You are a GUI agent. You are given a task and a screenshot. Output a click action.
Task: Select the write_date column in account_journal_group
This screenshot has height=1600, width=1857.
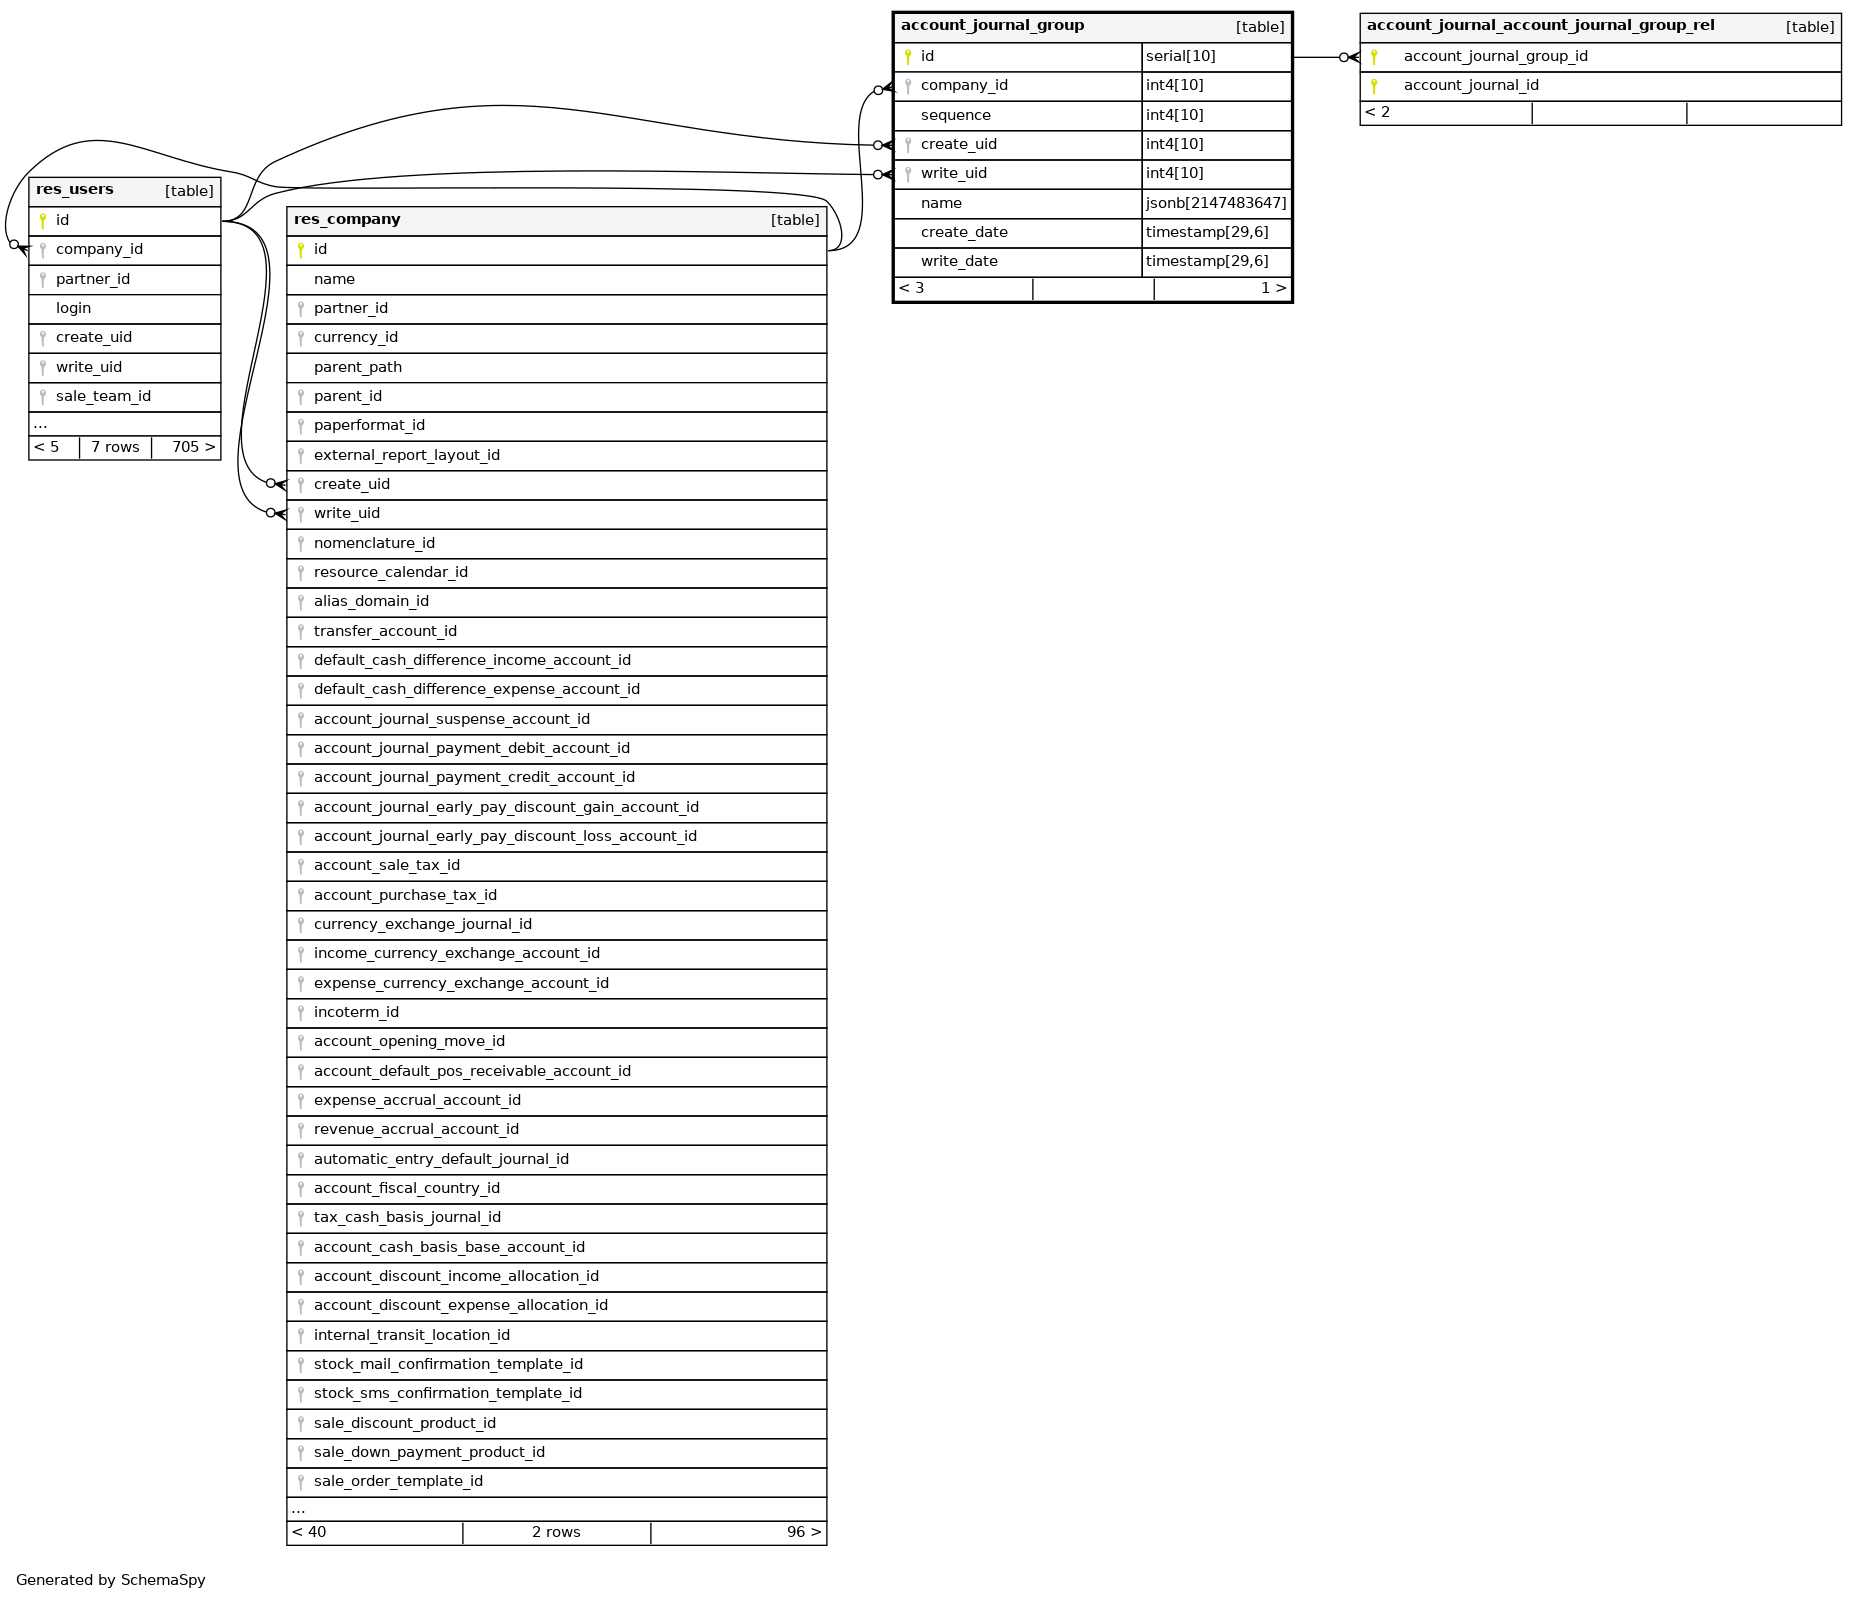(x=958, y=262)
